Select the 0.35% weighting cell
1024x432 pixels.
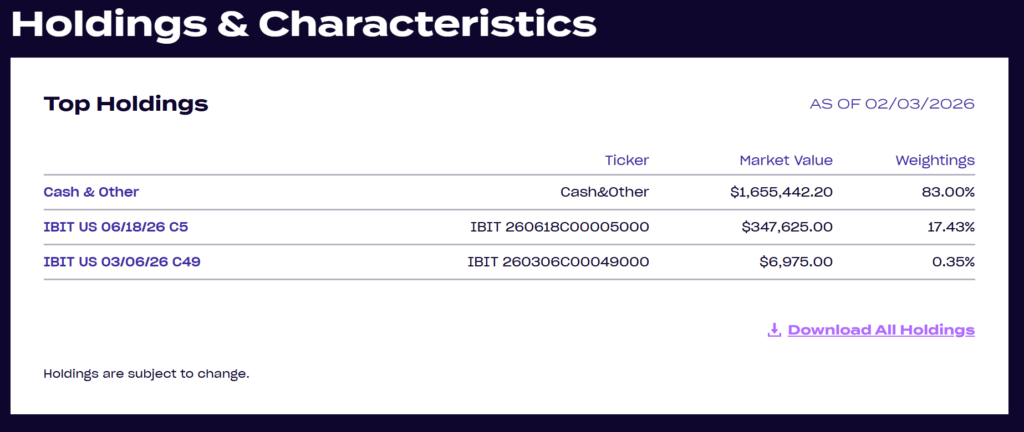pos(952,262)
